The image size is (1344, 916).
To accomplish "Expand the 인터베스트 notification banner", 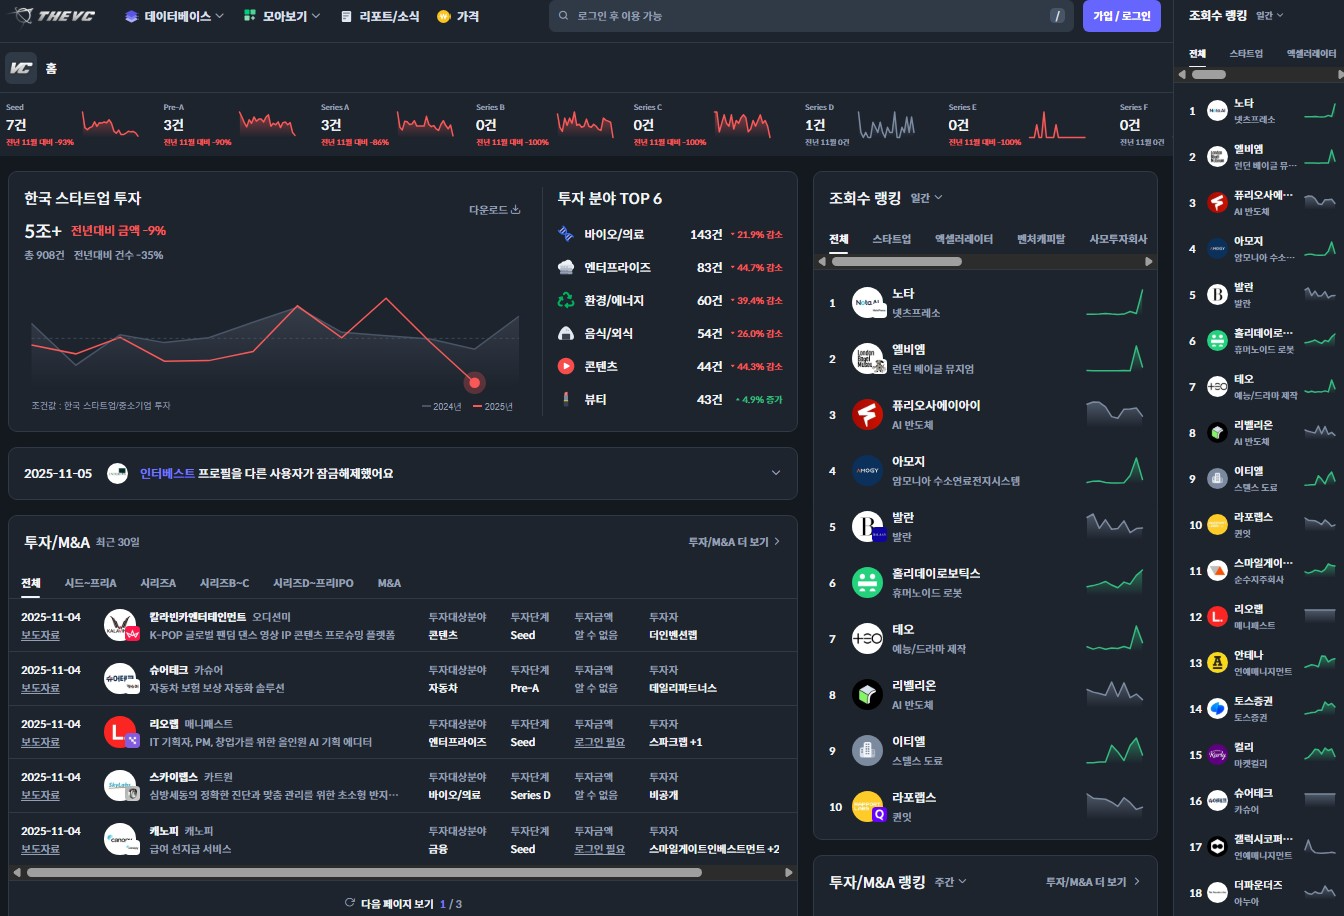I will click(776, 473).
